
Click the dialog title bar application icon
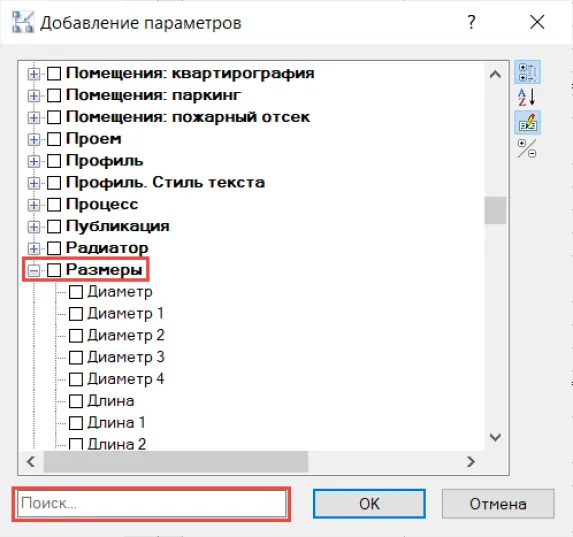23,22
